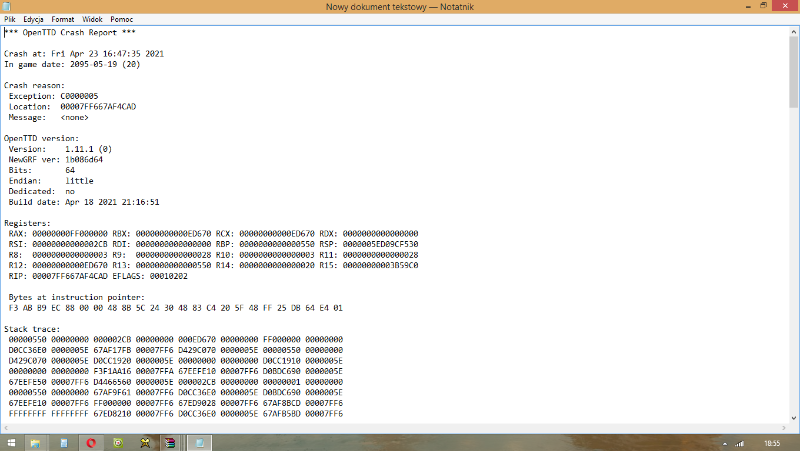The height and width of the screenshot is (451, 800).
Task: Click the Build date 'Apr 18 2021 21:16:51'
Action: (112, 202)
